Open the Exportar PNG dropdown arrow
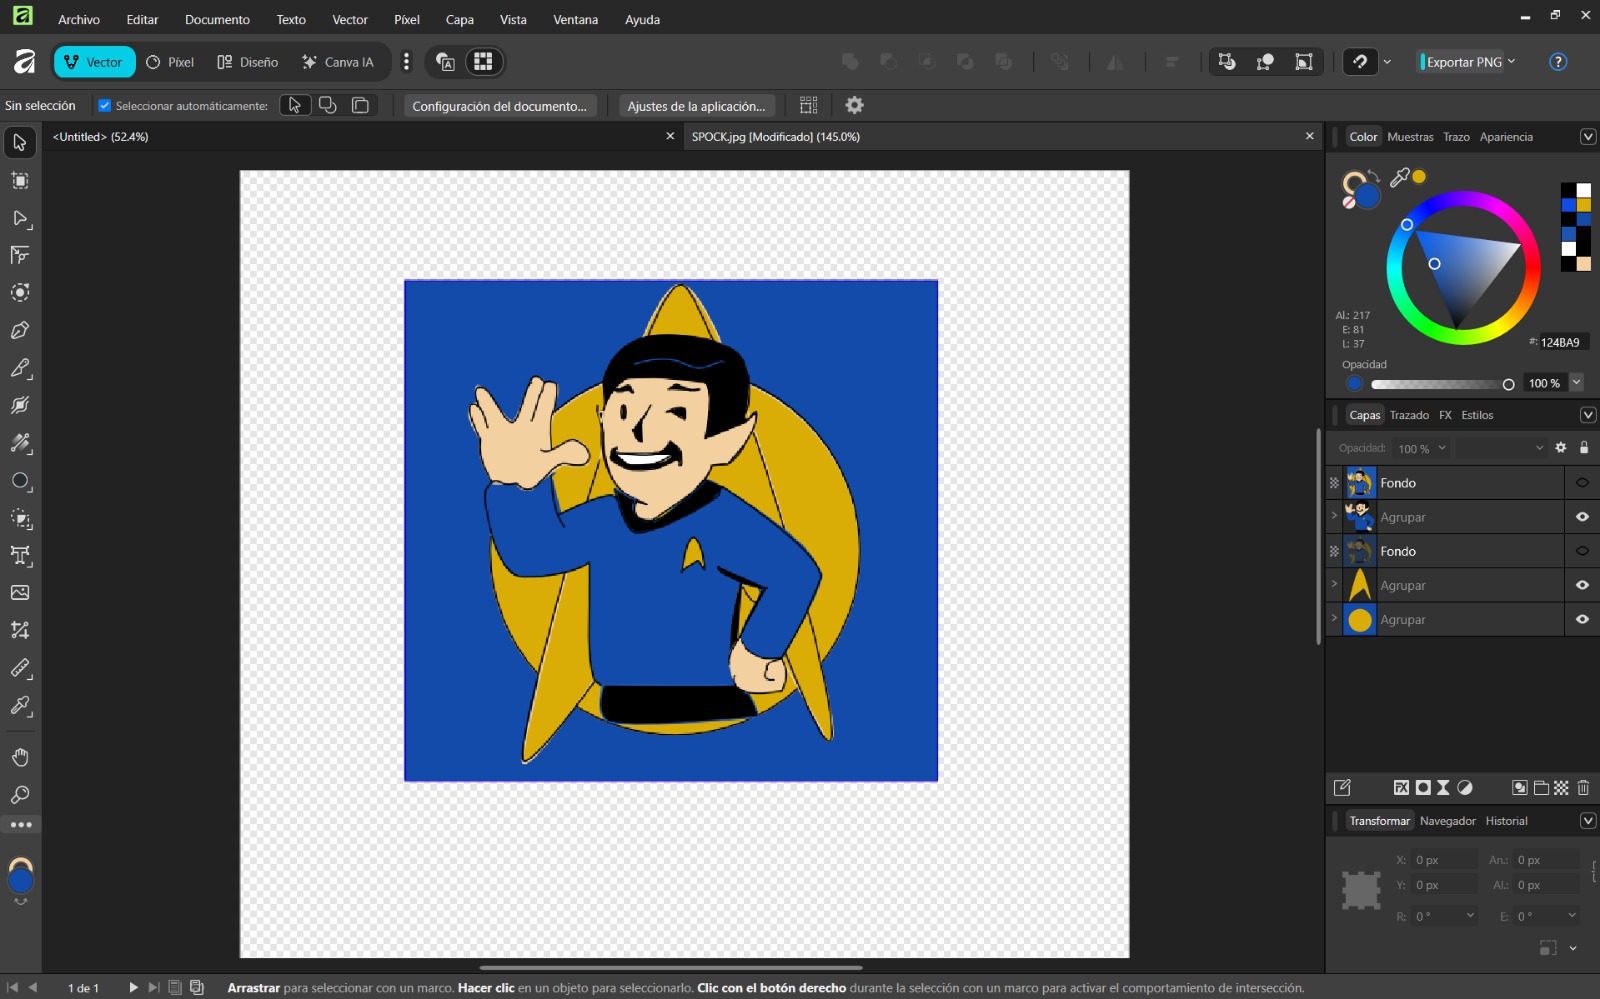This screenshot has width=1600, height=999. tap(1512, 62)
